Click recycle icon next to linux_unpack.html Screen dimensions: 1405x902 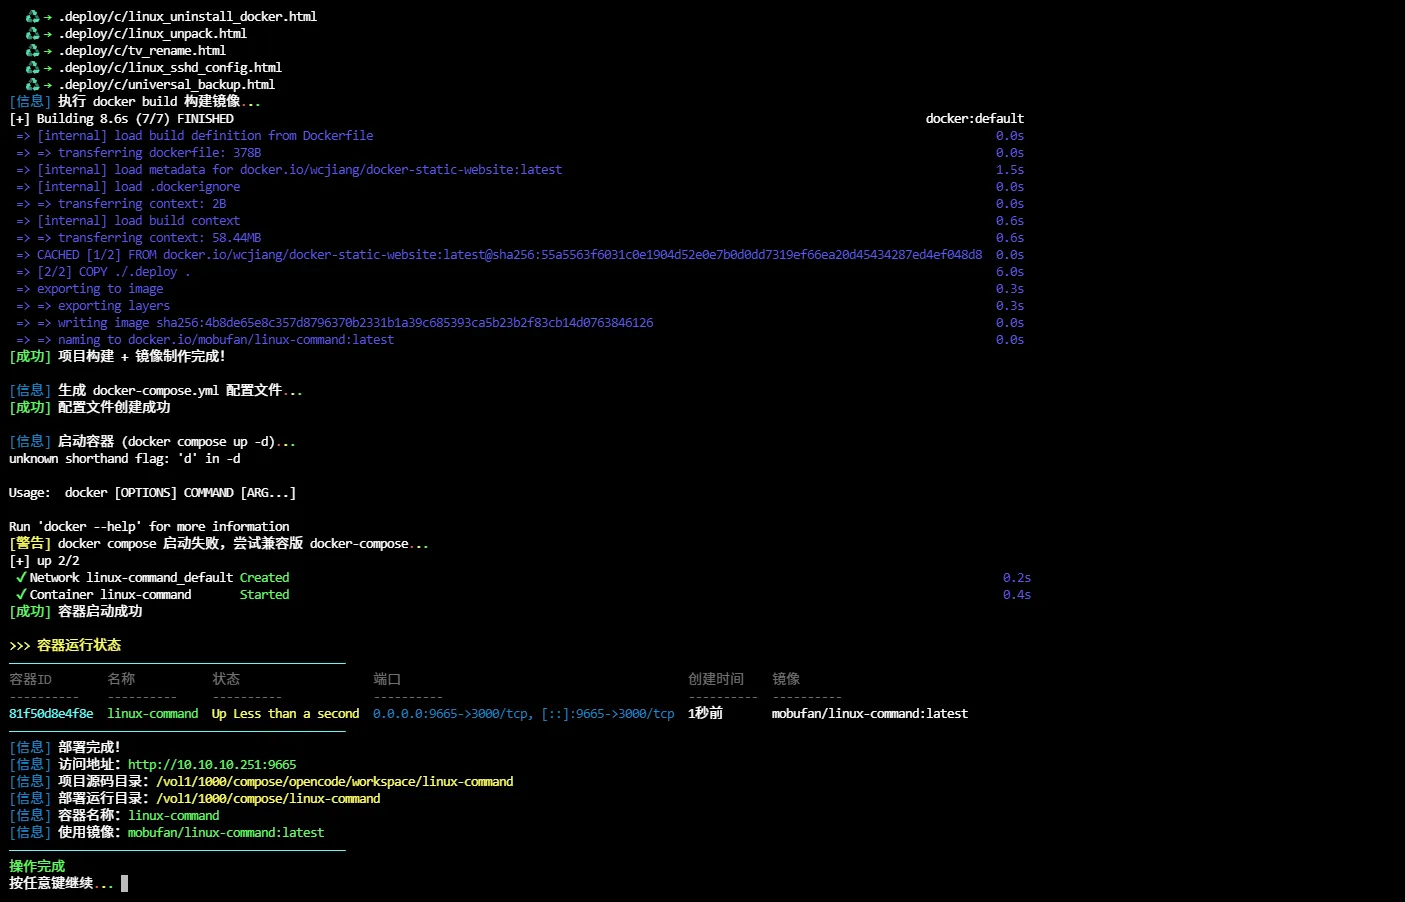coord(32,34)
